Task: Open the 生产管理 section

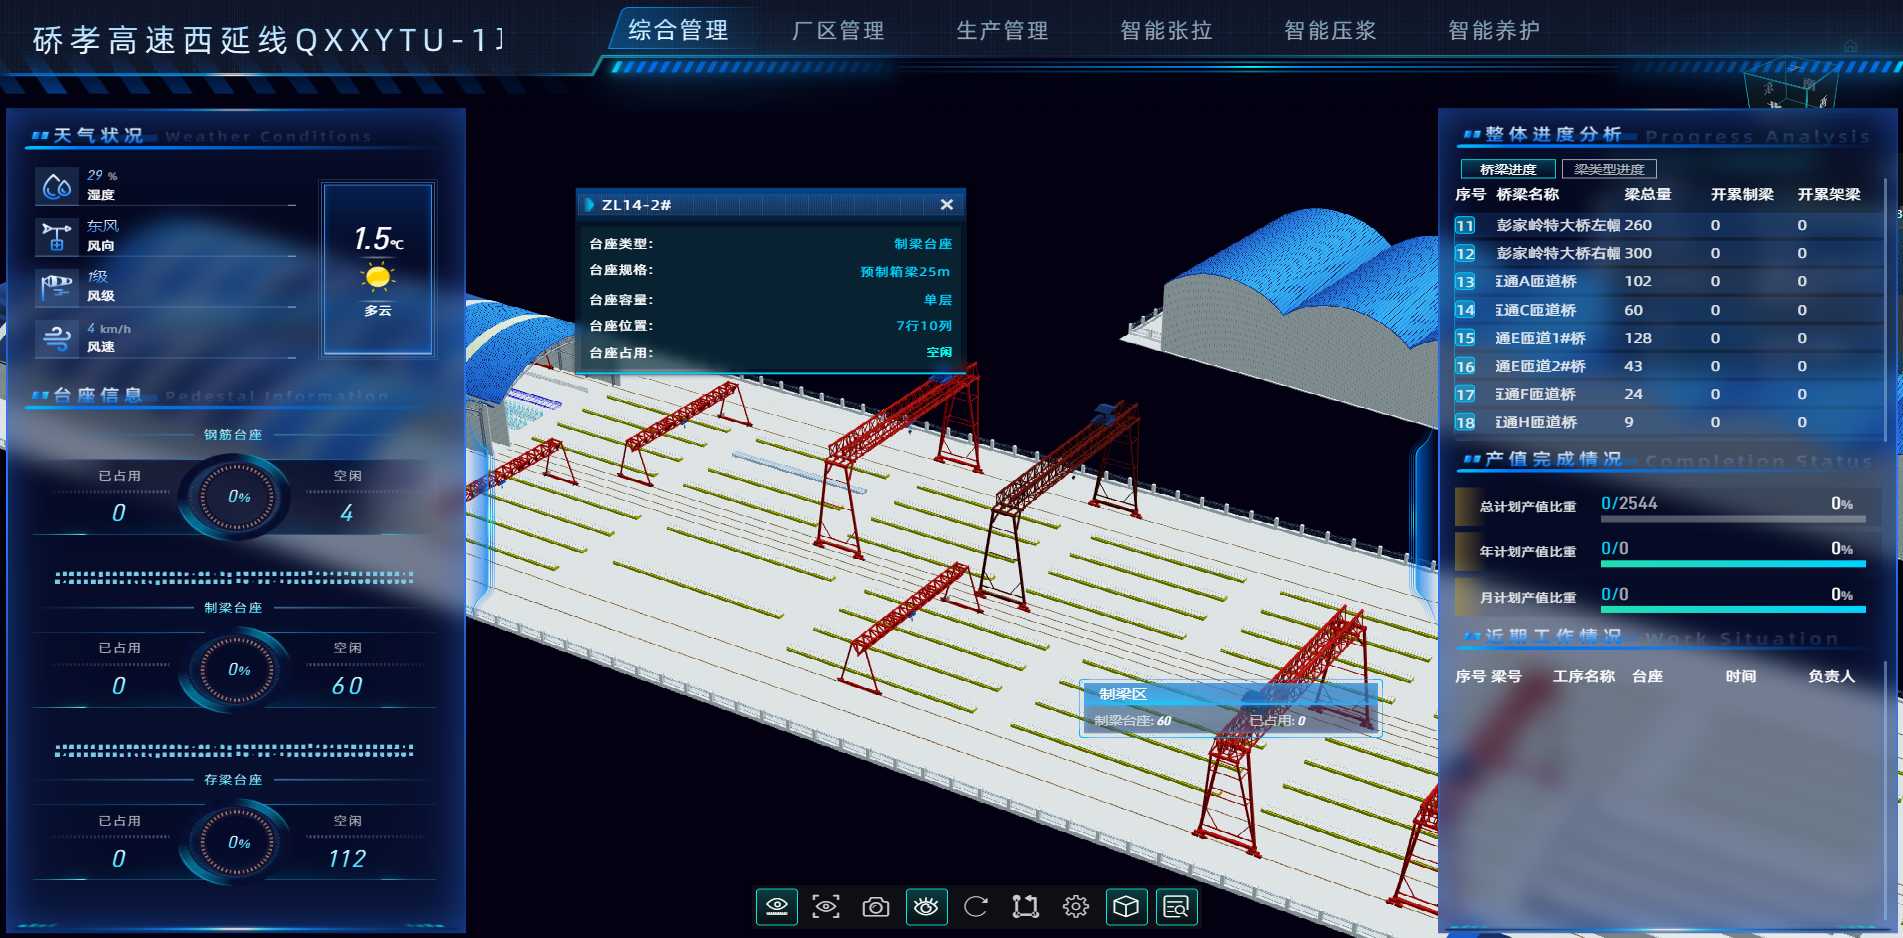Action: tap(1002, 31)
